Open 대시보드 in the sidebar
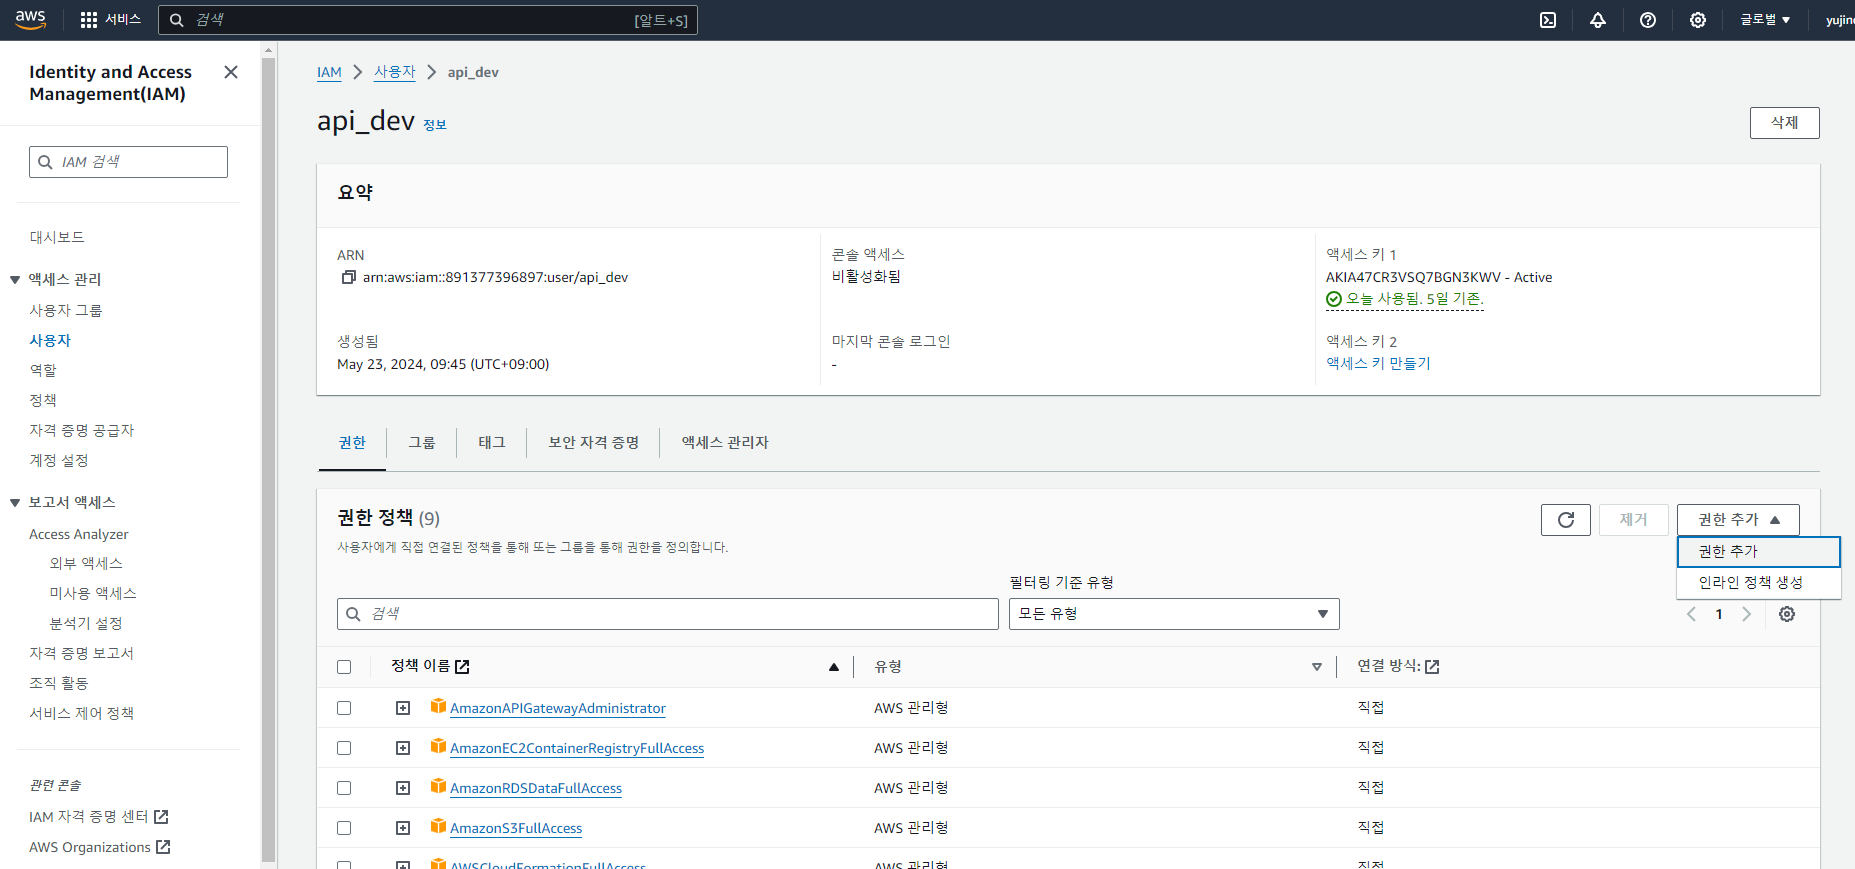 click(x=57, y=238)
